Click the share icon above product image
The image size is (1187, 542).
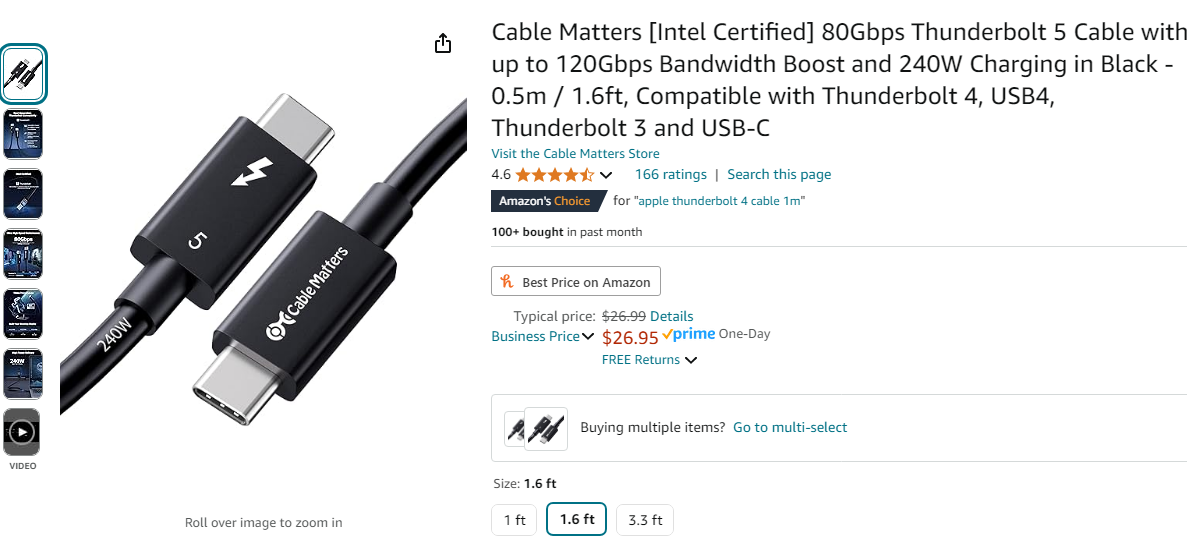(443, 43)
